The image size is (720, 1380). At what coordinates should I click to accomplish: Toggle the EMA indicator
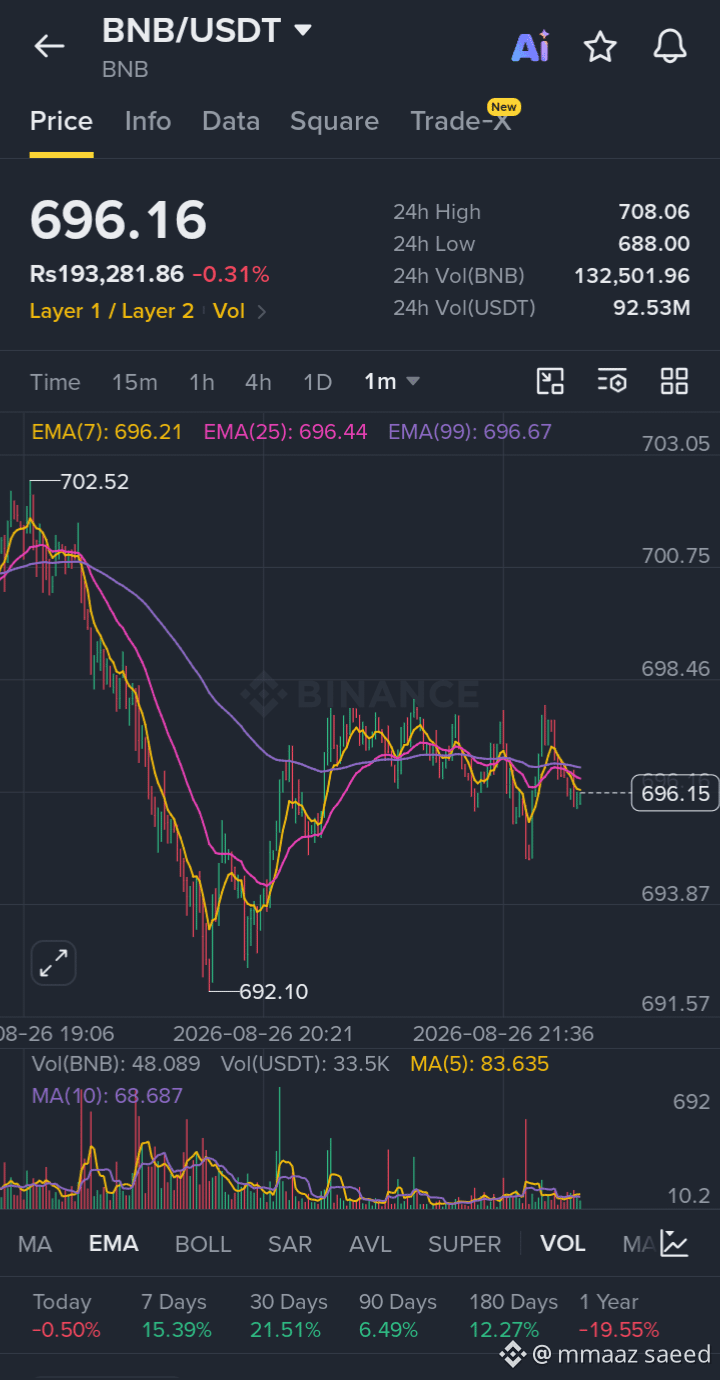coord(114,1244)
